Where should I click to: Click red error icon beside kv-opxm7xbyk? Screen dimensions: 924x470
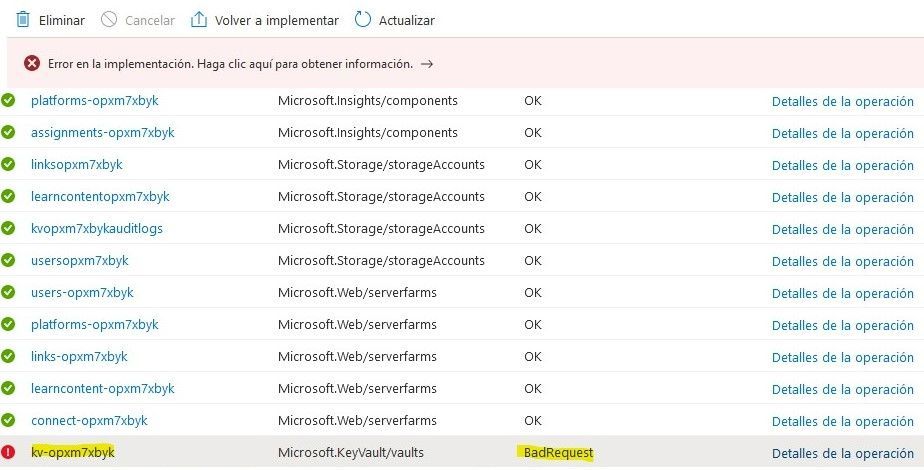tap(9, 453)
